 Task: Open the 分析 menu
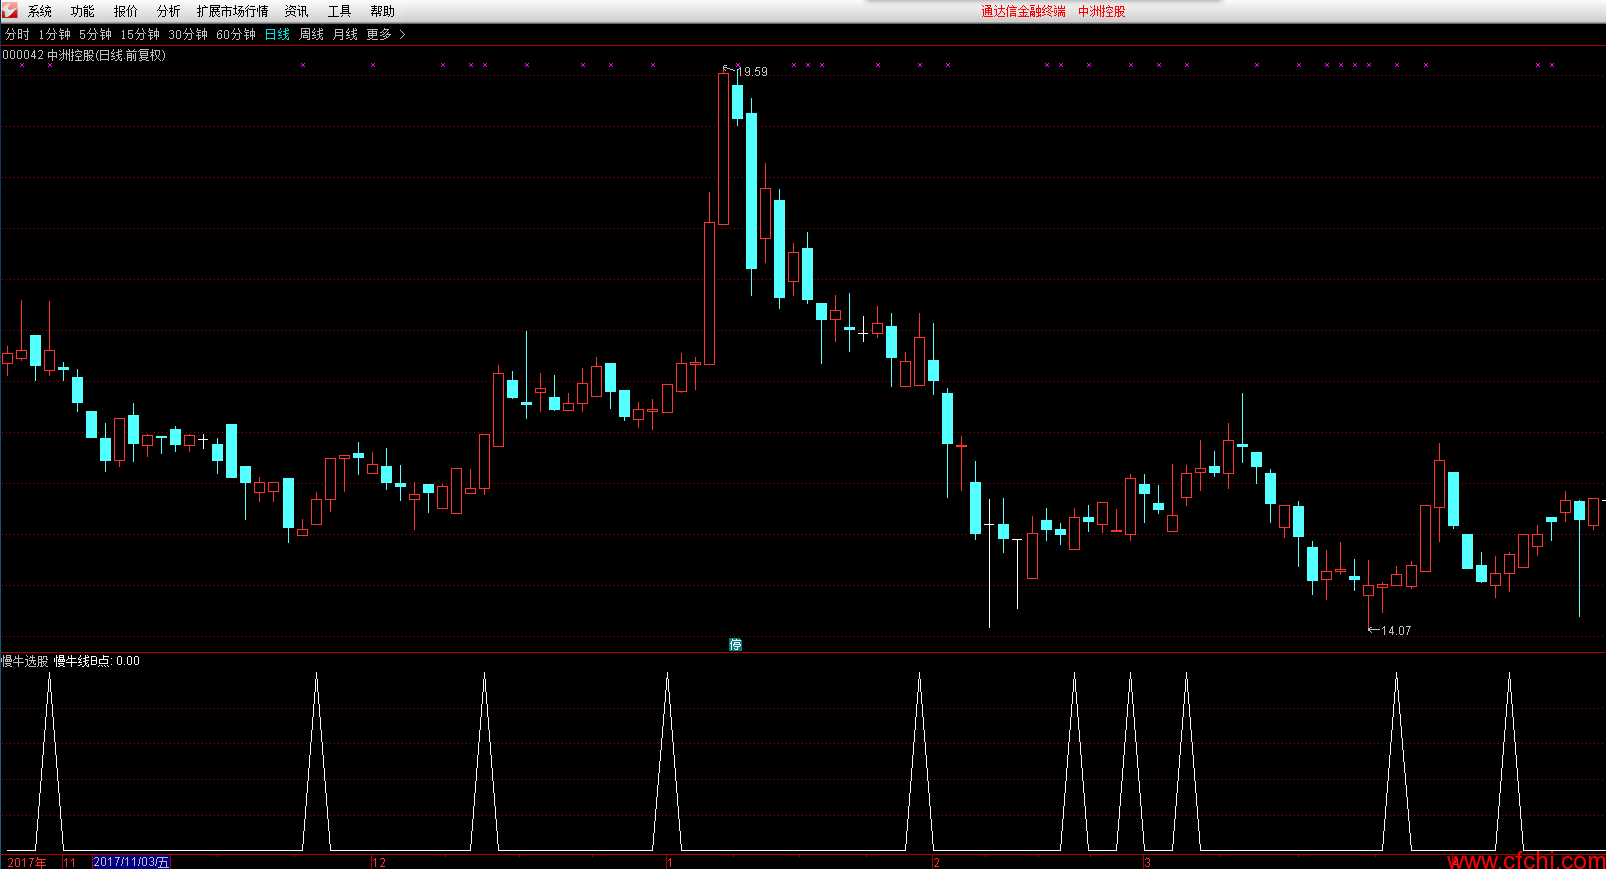(x=169, y=11)
